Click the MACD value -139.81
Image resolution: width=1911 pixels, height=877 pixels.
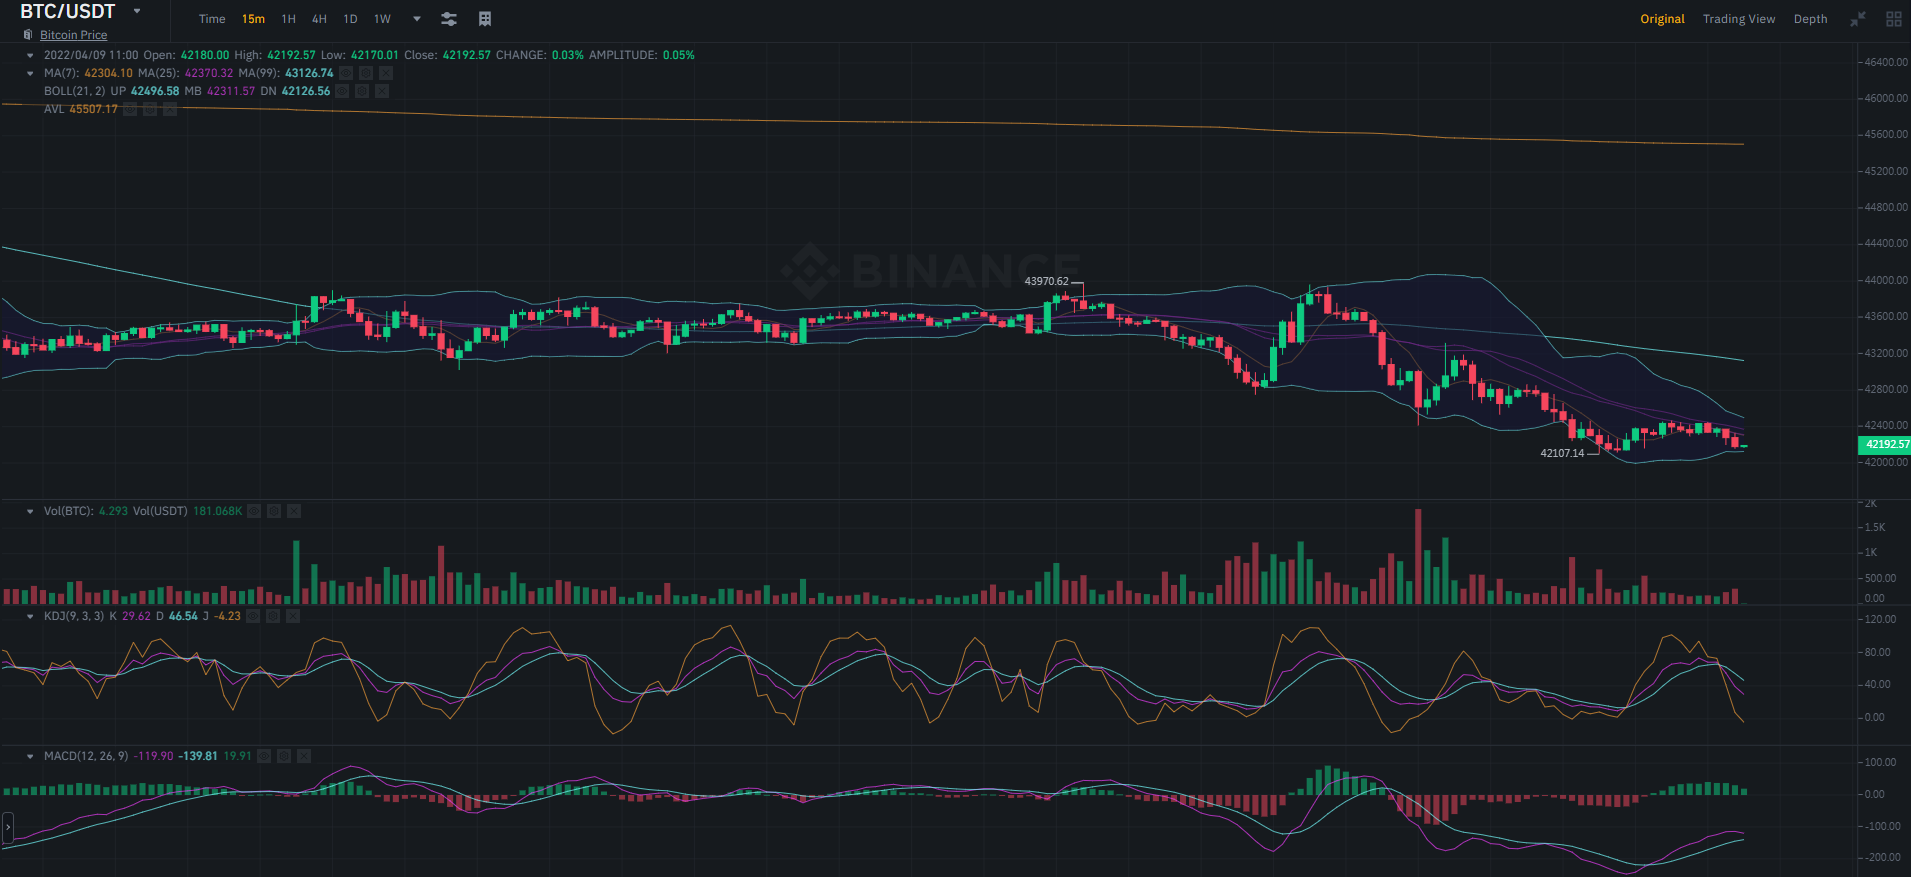pos(198,756)
